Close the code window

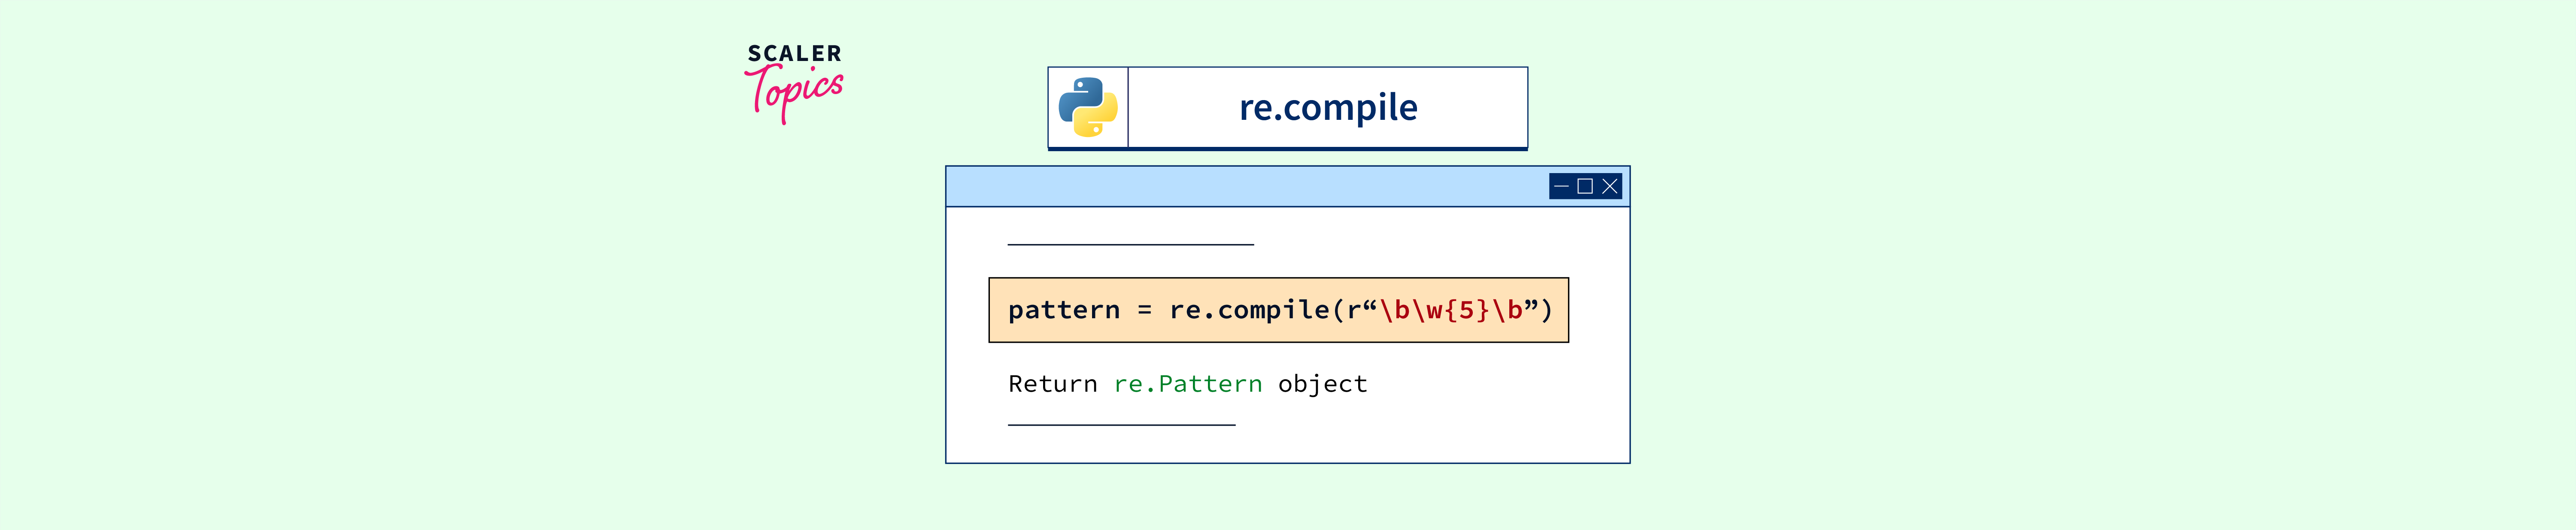pos(1609,186)
